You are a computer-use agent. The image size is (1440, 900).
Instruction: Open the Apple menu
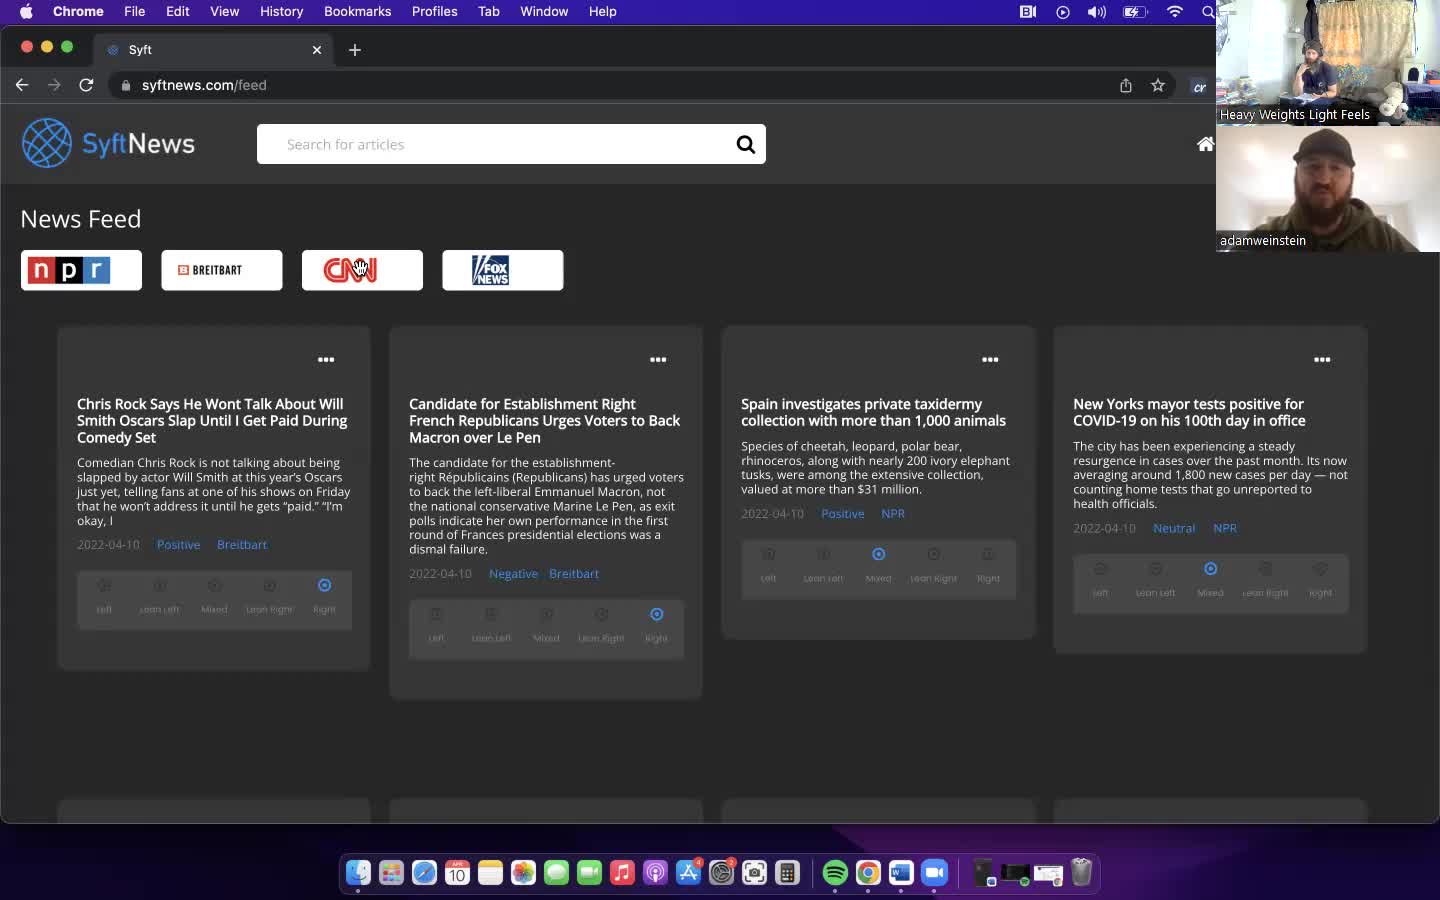pyautogui.click(x=26, y=12)
